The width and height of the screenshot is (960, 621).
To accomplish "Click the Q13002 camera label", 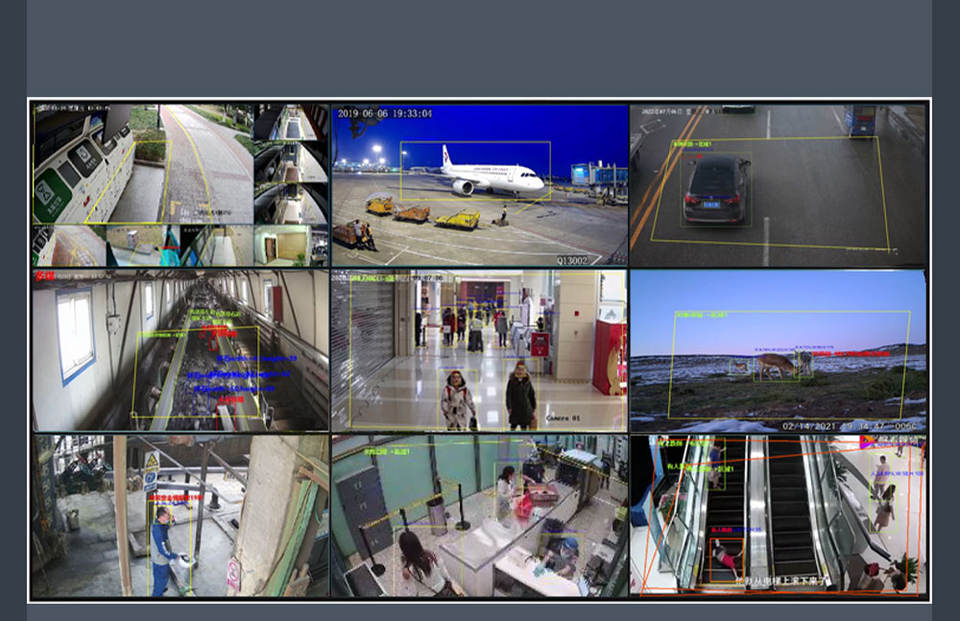I will (572, 260).
